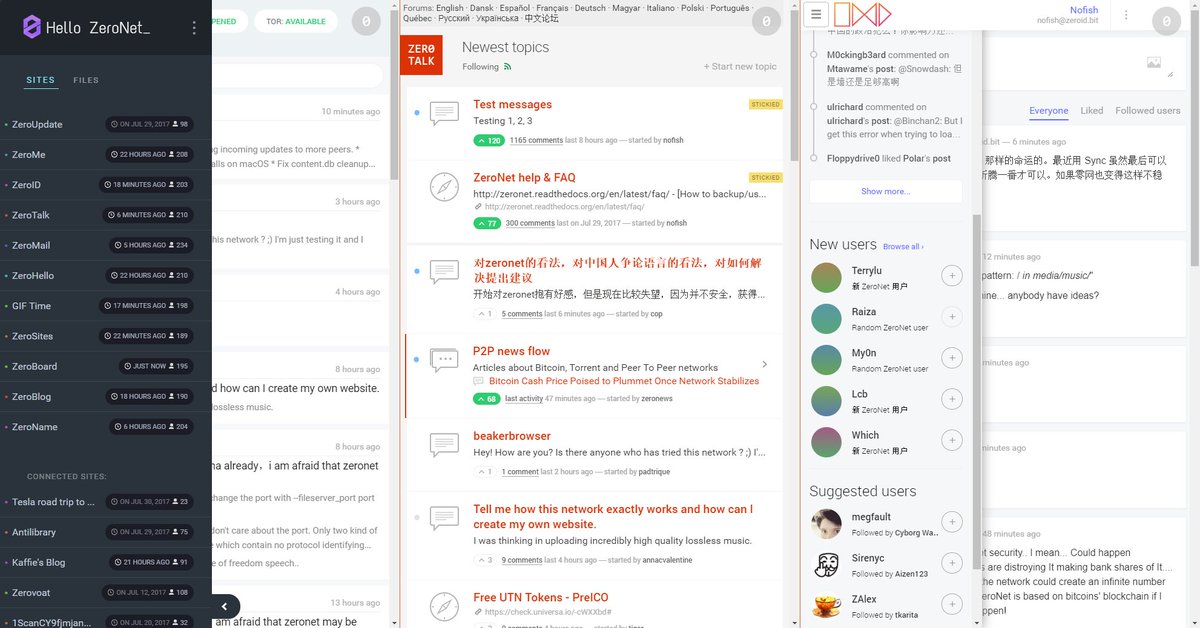Open Nofish user profile link
Viewport: 1200px width, 628px height.
[1084, 10]
